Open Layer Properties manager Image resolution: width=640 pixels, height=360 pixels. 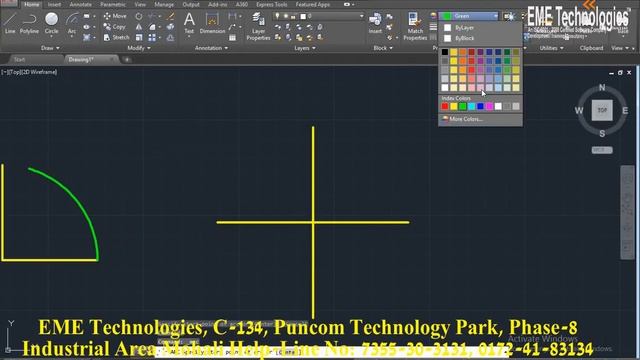[258, 26]
